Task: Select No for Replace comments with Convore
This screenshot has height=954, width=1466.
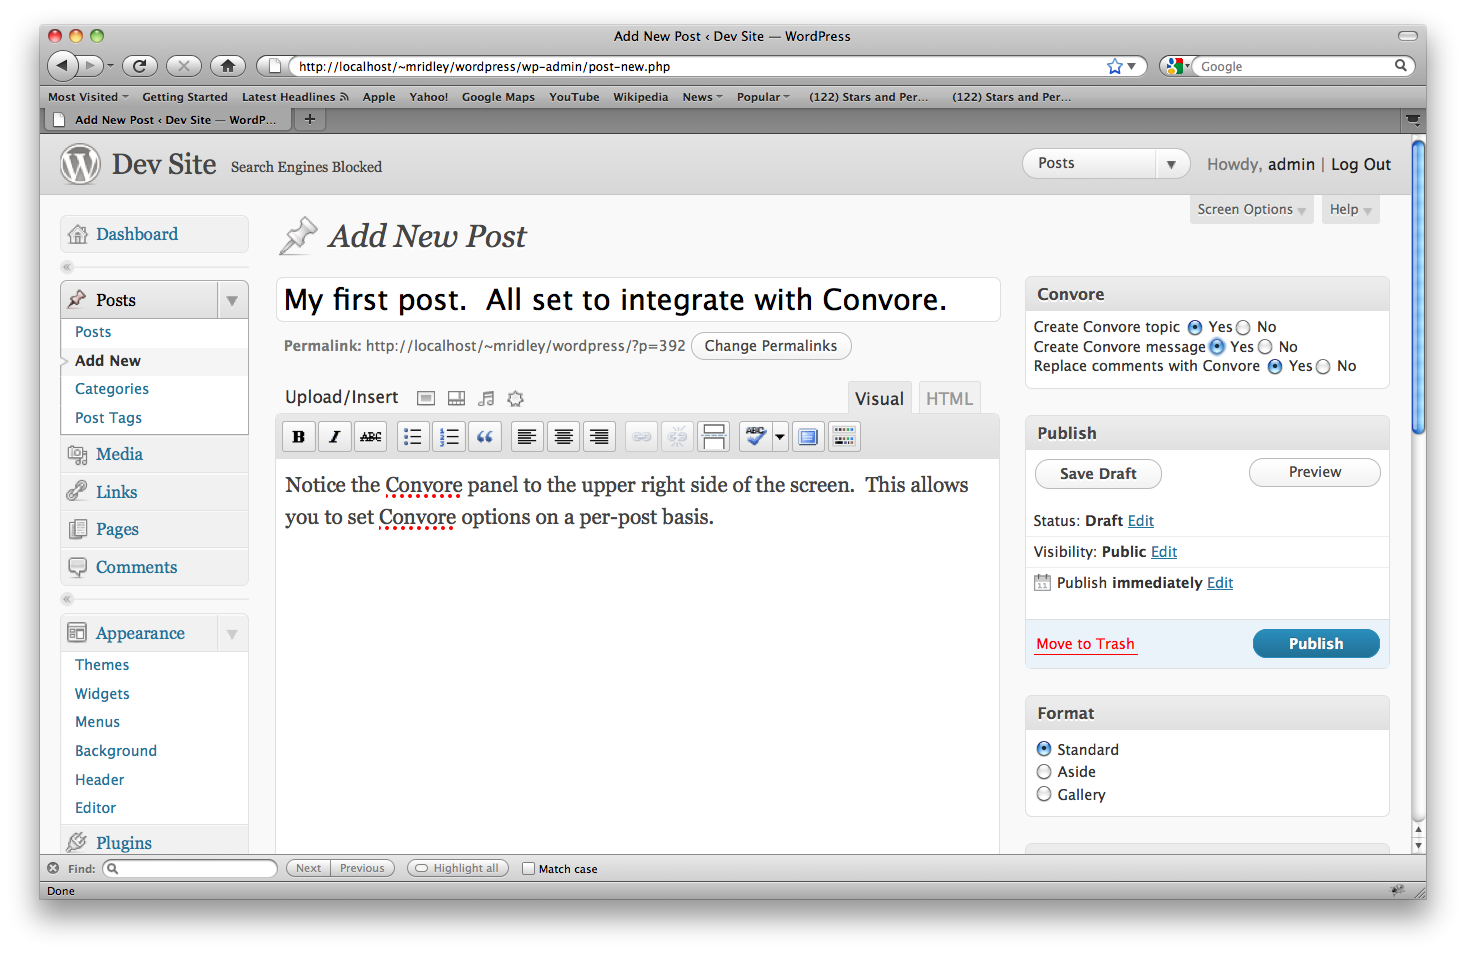Action: tap(1323, 367)
